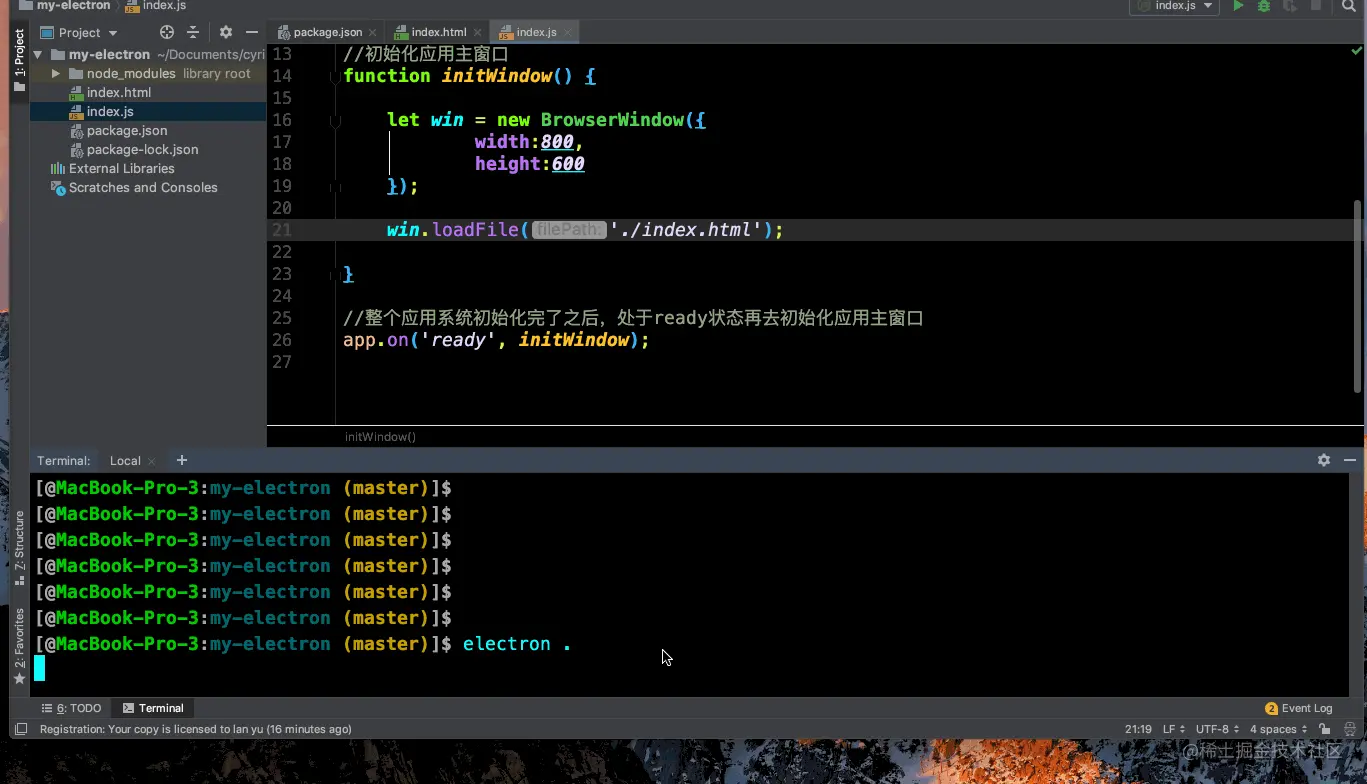Open the 4 spaces indent selector

coord(1279,729)
